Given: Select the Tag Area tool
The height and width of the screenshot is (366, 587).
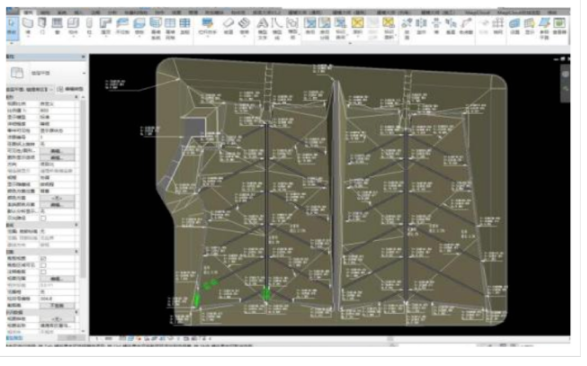Looking at the screenshot, I should (x=388, y=28).
